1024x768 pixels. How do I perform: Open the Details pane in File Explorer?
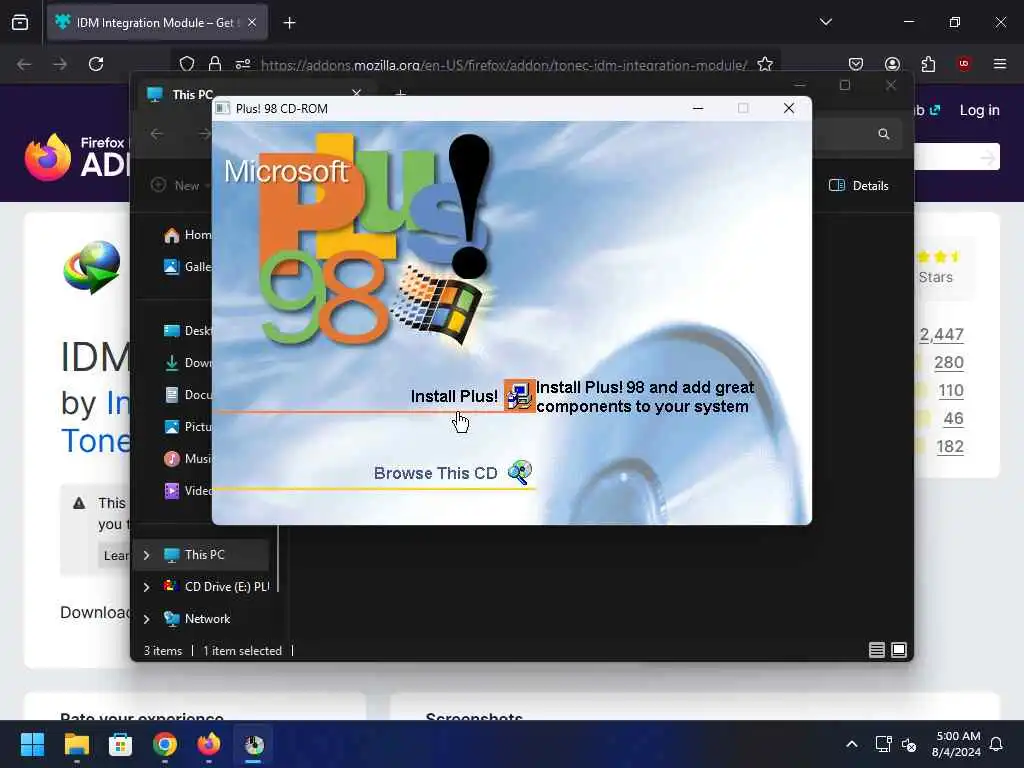(858, 185)
